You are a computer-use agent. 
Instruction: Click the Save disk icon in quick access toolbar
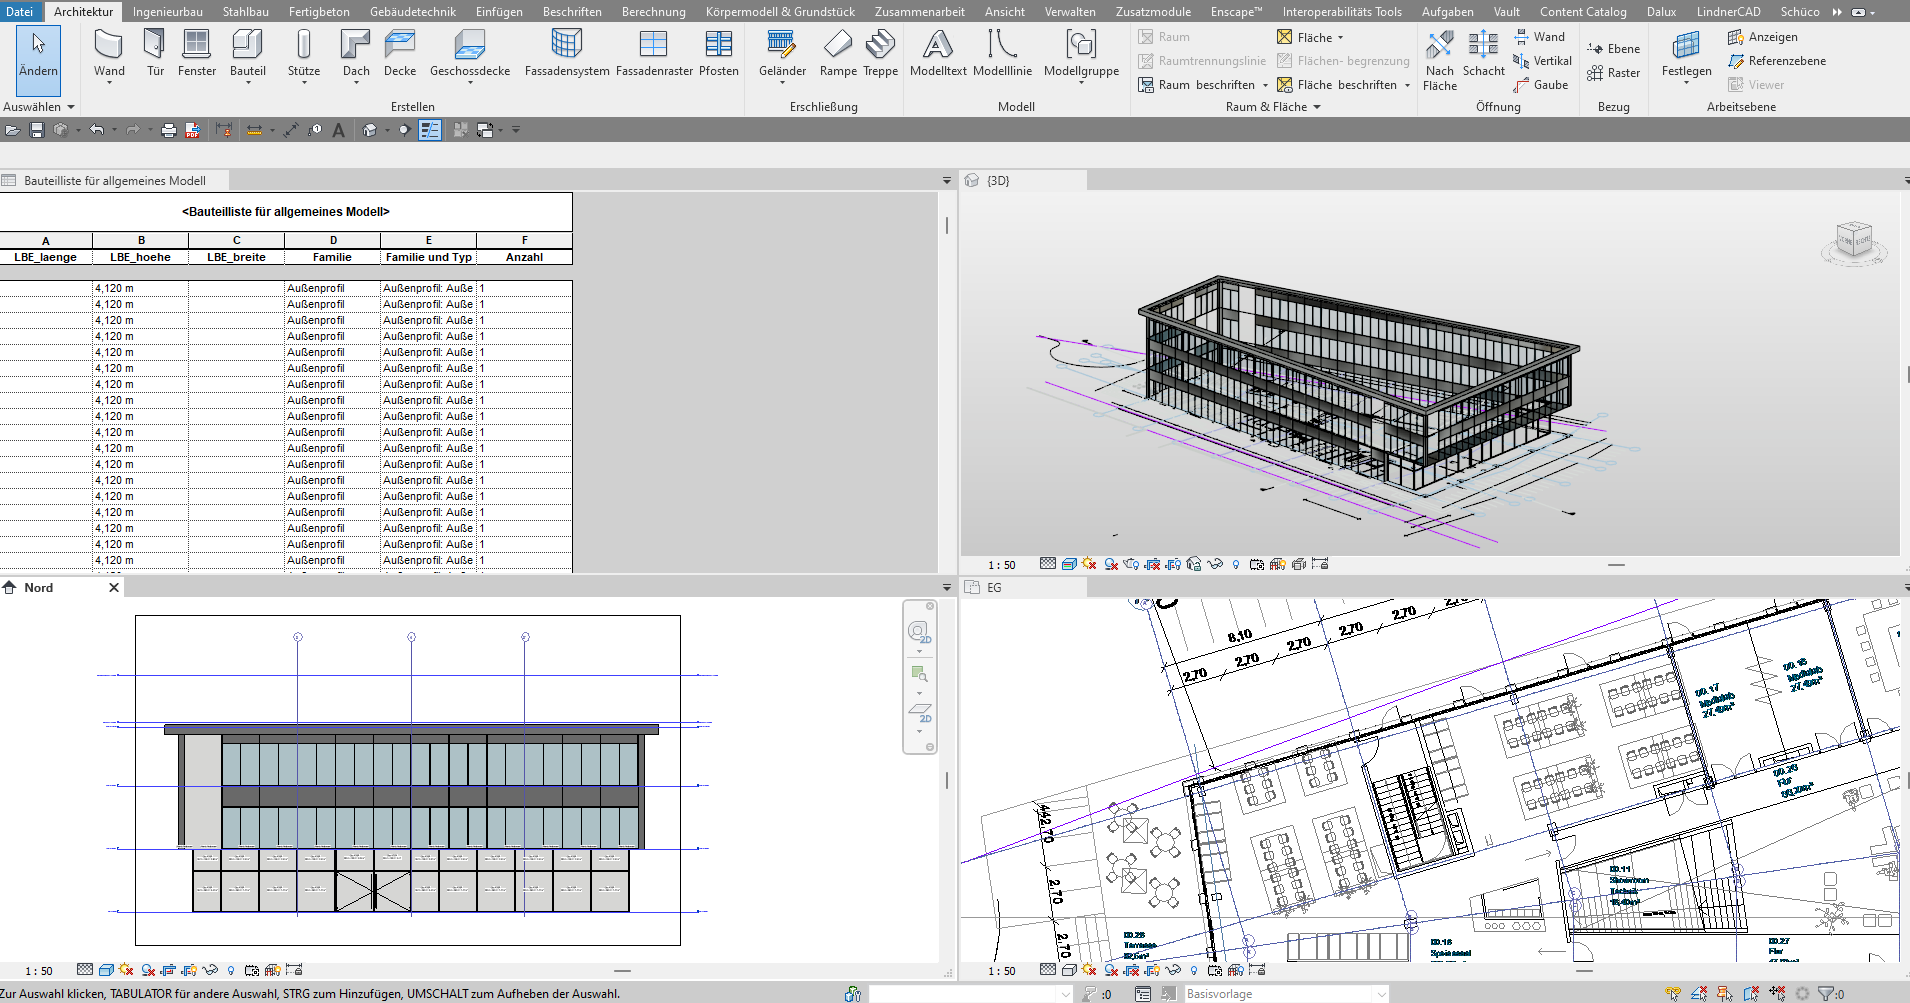(x=37, y=130)
